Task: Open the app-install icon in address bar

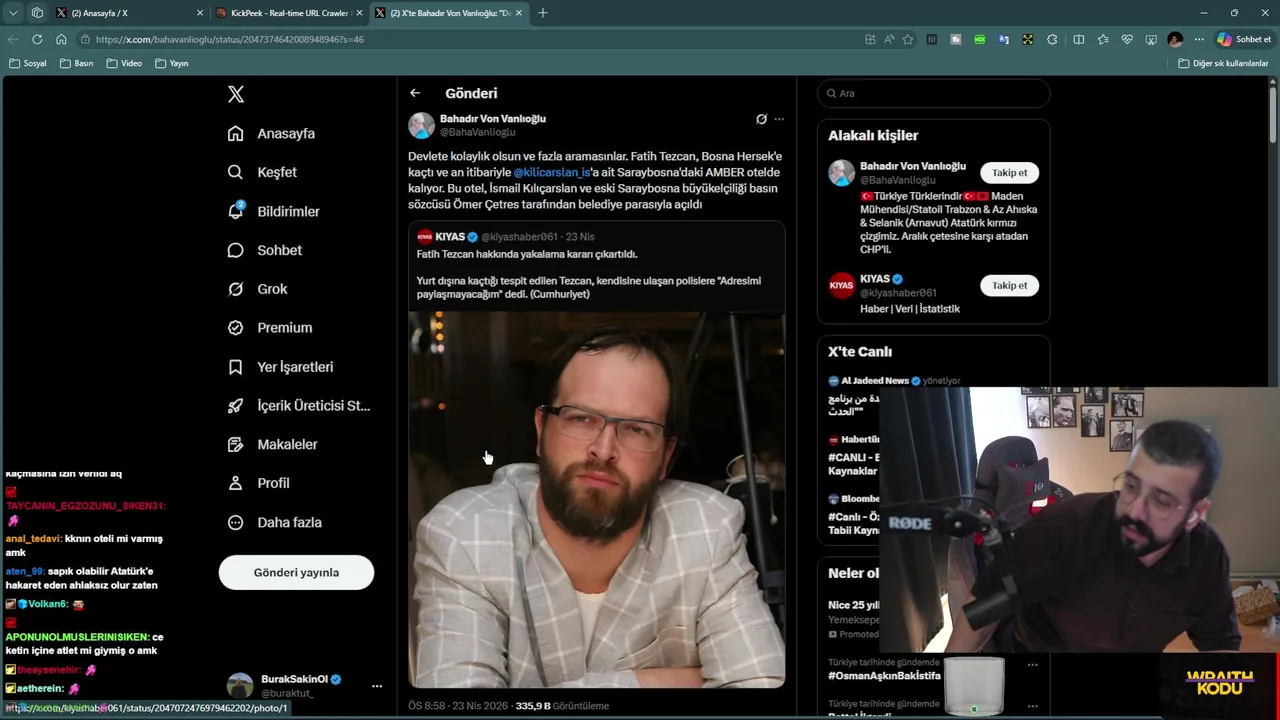Action: (x=870, y=39)
